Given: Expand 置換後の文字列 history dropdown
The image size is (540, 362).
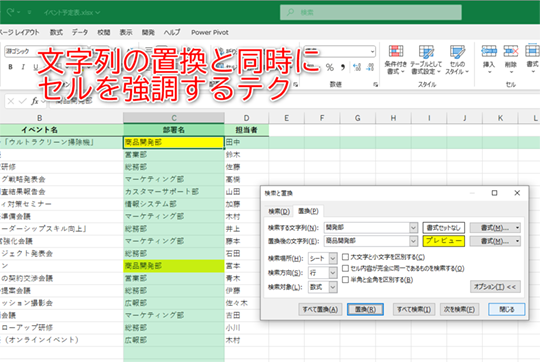Looking at the screenshot, I should point(414,241).
